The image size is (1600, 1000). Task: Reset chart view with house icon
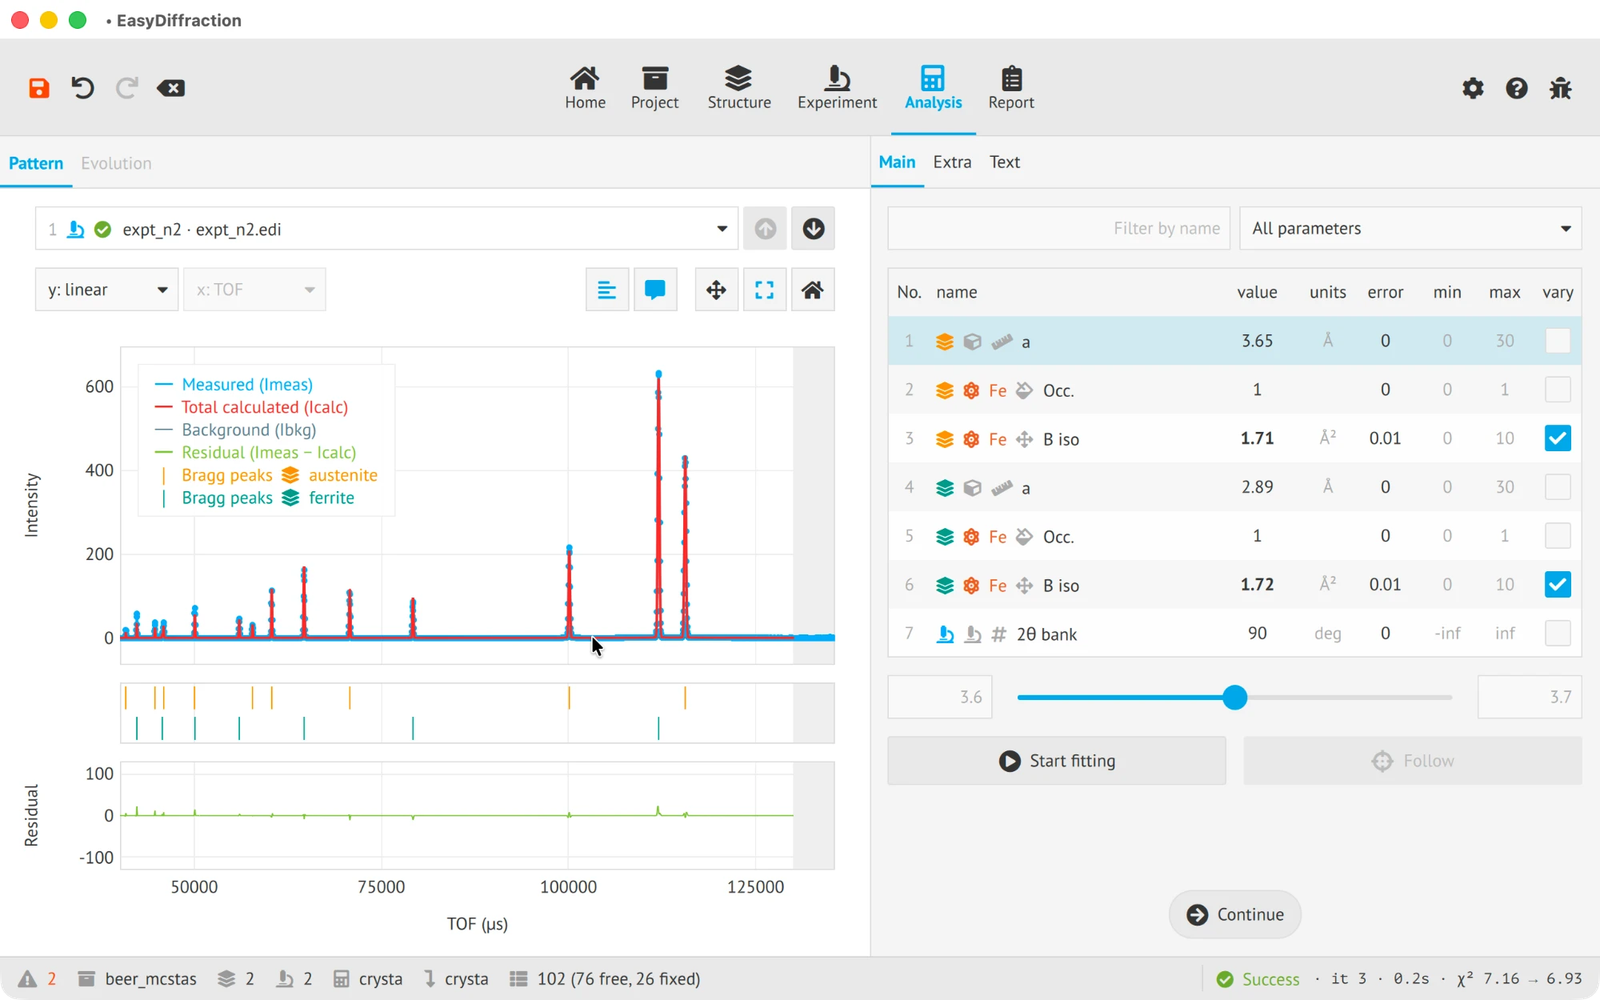[x=813, y=290]
